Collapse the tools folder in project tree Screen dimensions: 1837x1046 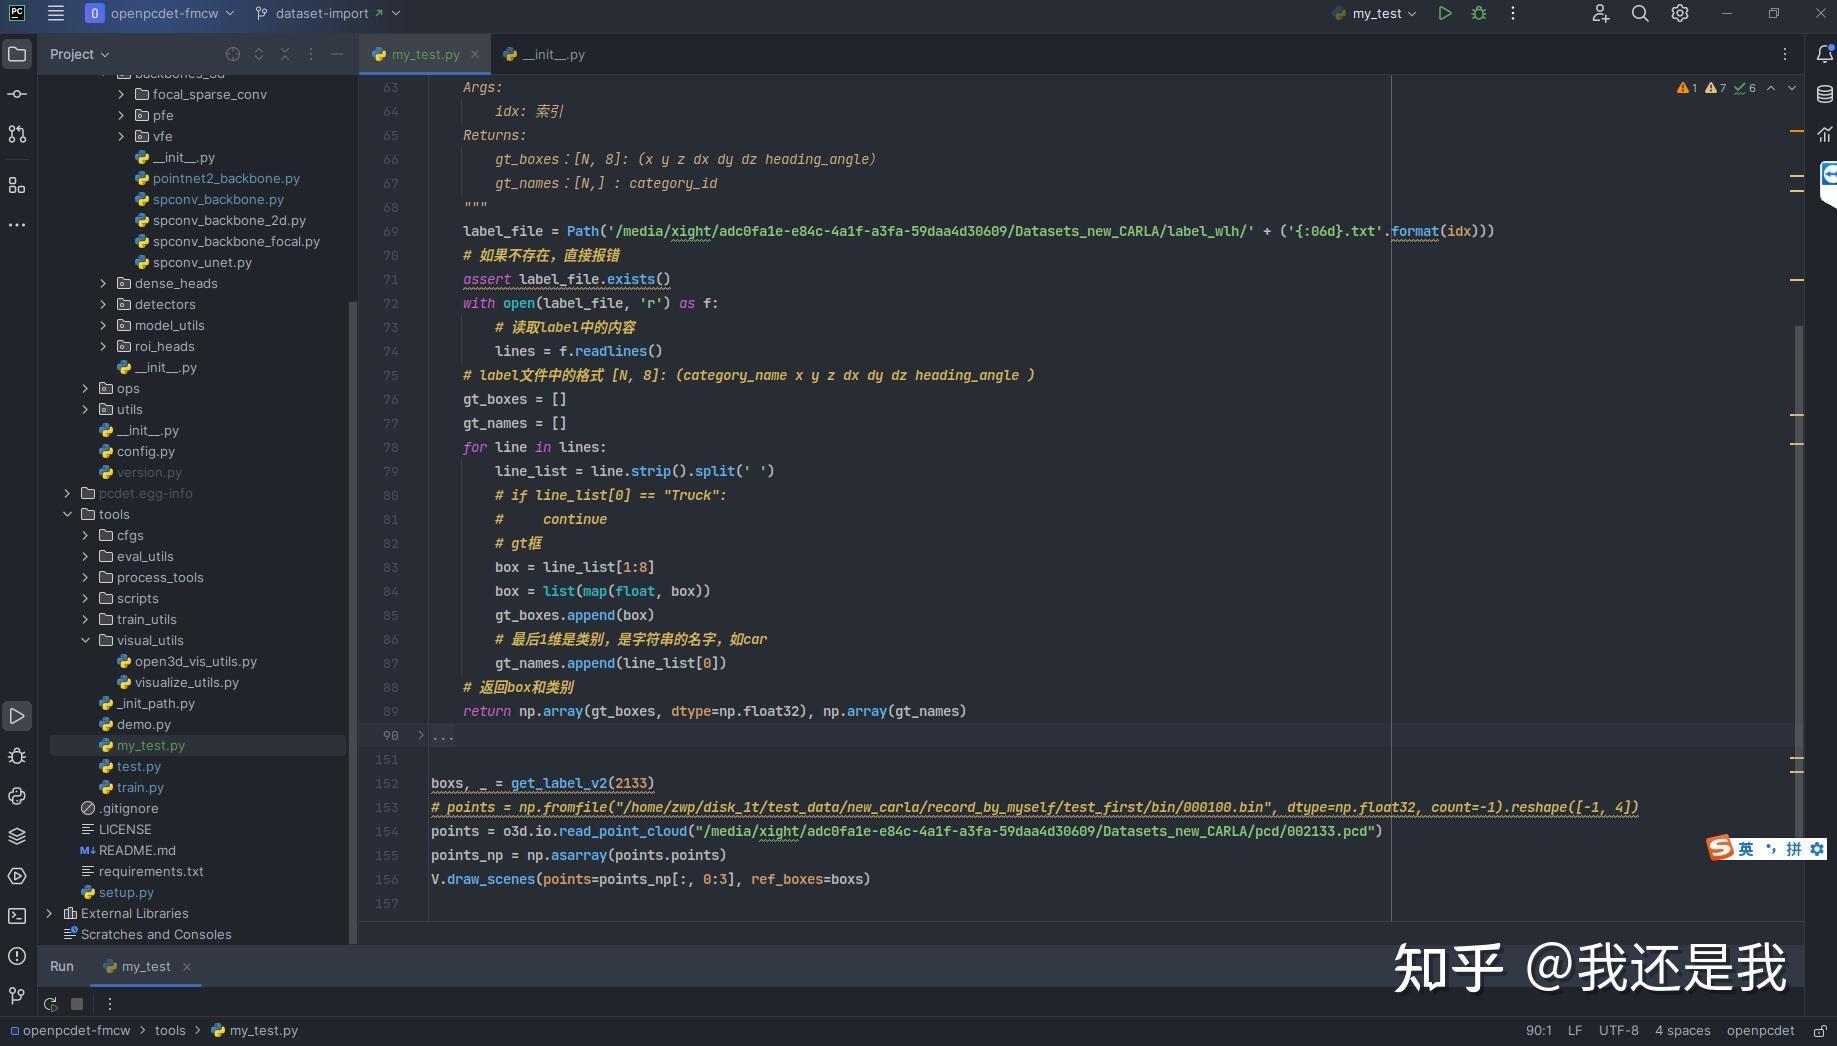point(68,514)
